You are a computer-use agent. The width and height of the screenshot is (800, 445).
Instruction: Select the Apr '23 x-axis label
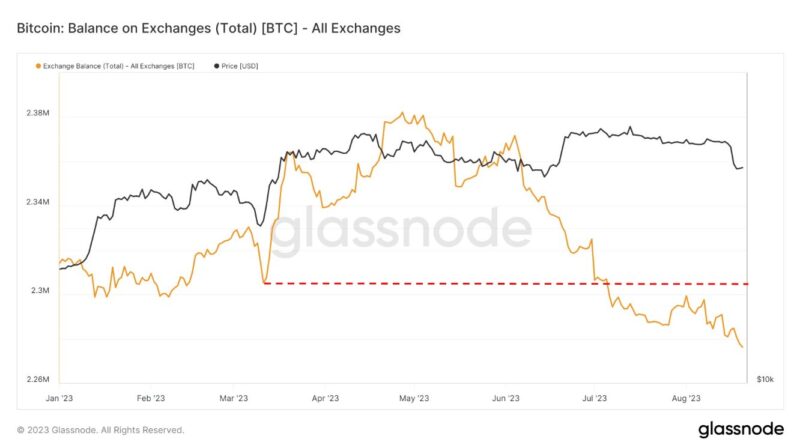[325, 397]
